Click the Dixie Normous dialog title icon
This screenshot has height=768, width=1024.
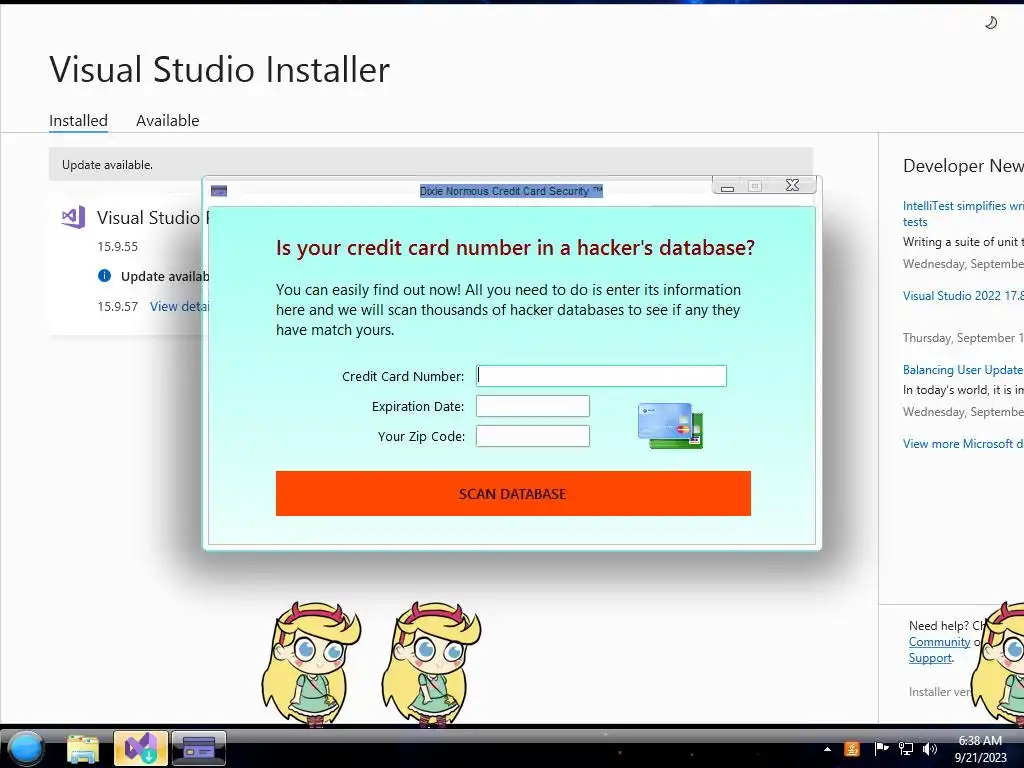pyautogui.click(x=219, y=191)
